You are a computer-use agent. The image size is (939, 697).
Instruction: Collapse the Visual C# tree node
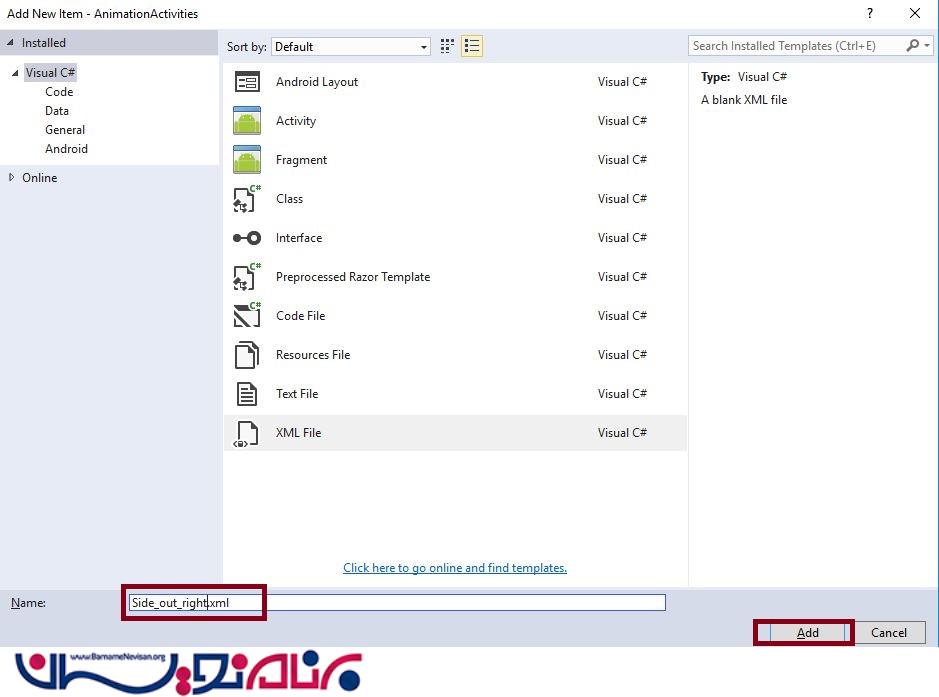pos(15,73)
